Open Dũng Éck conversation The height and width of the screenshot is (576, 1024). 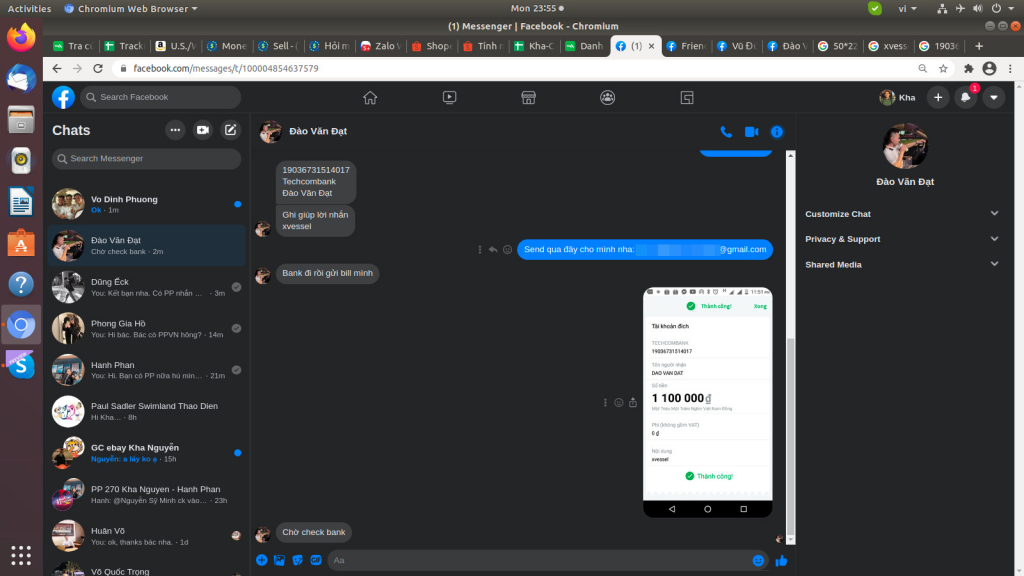(x=146, y=287)
